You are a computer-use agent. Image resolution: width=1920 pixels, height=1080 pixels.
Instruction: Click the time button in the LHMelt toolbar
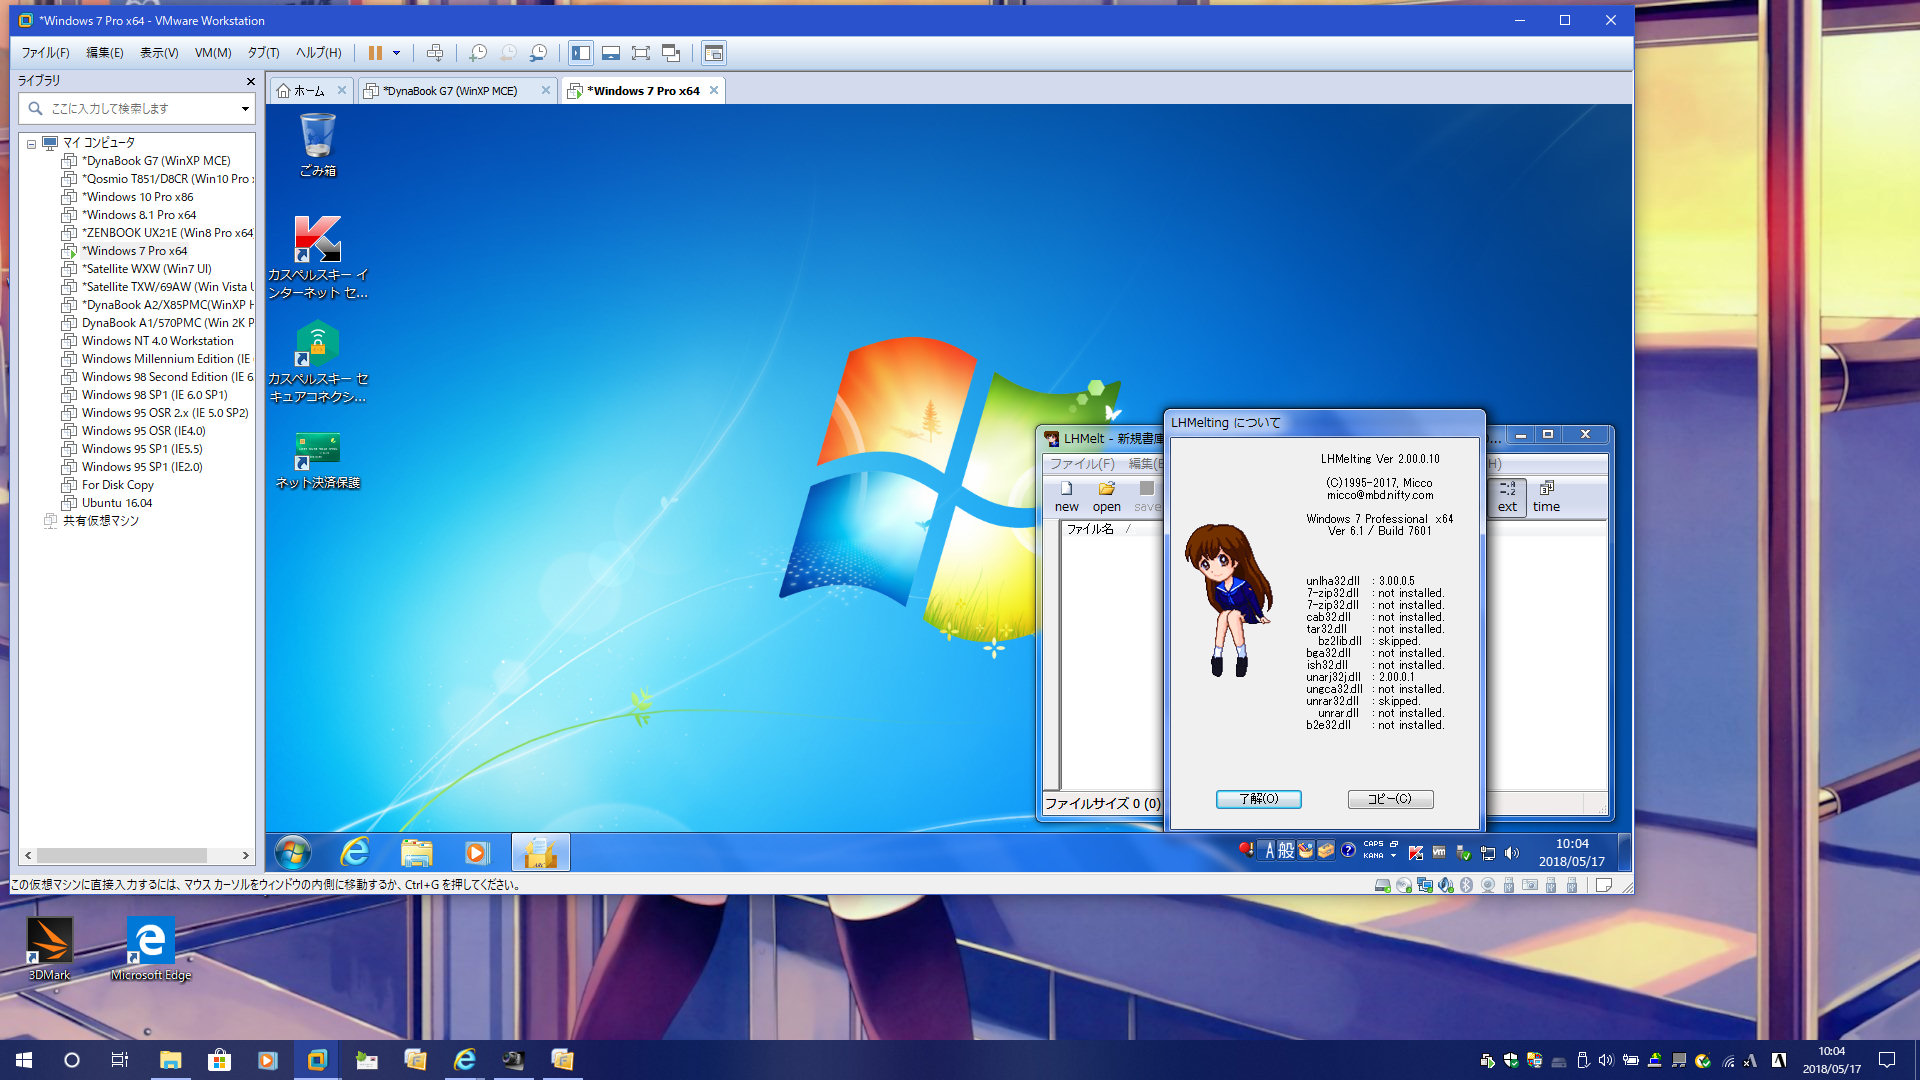[x=1546, y=496]
